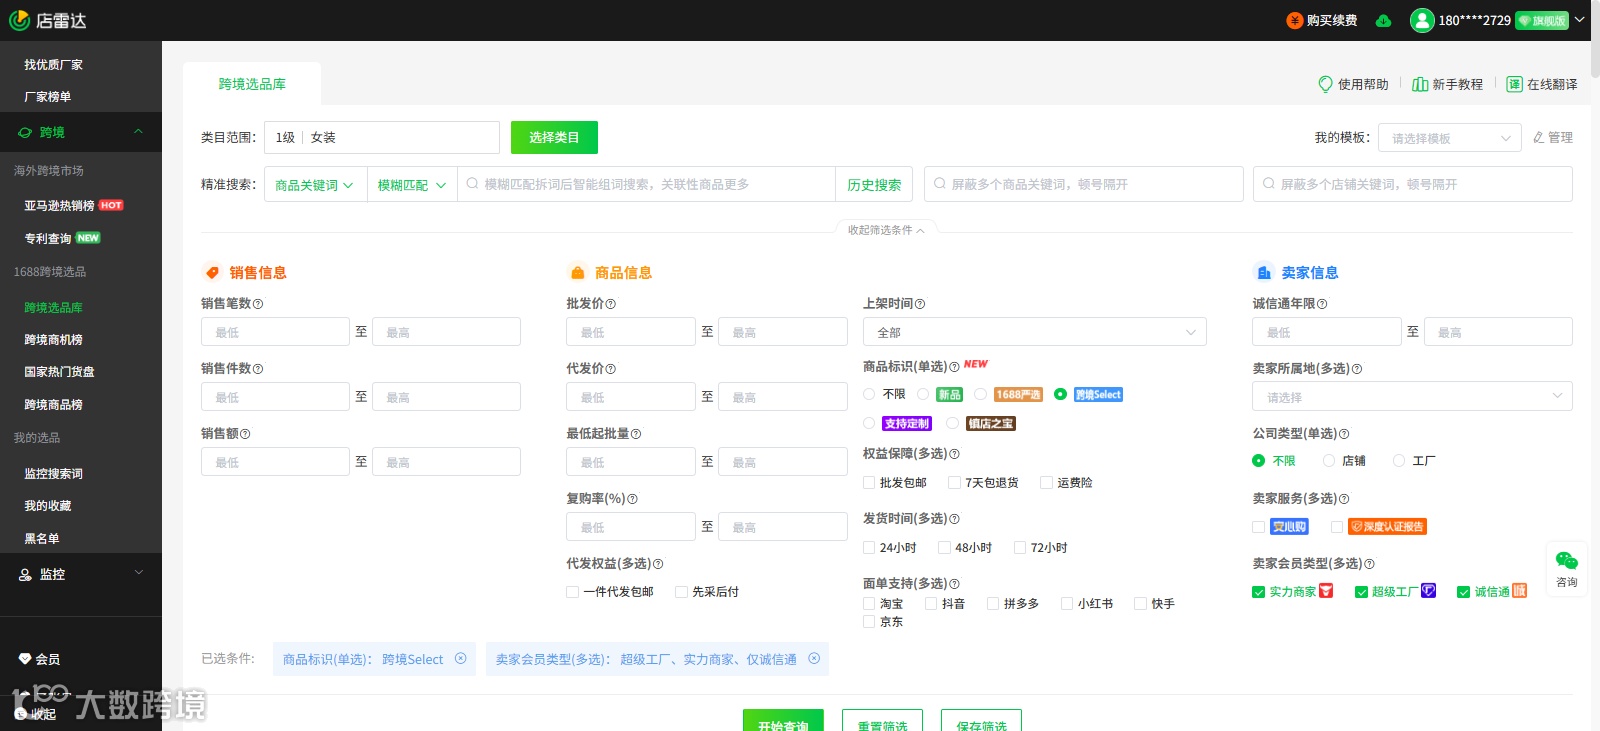Click the 屏蔽多个店铺关键词 input box
This screenshot has height=731, width=1600.
point(1412,184)
